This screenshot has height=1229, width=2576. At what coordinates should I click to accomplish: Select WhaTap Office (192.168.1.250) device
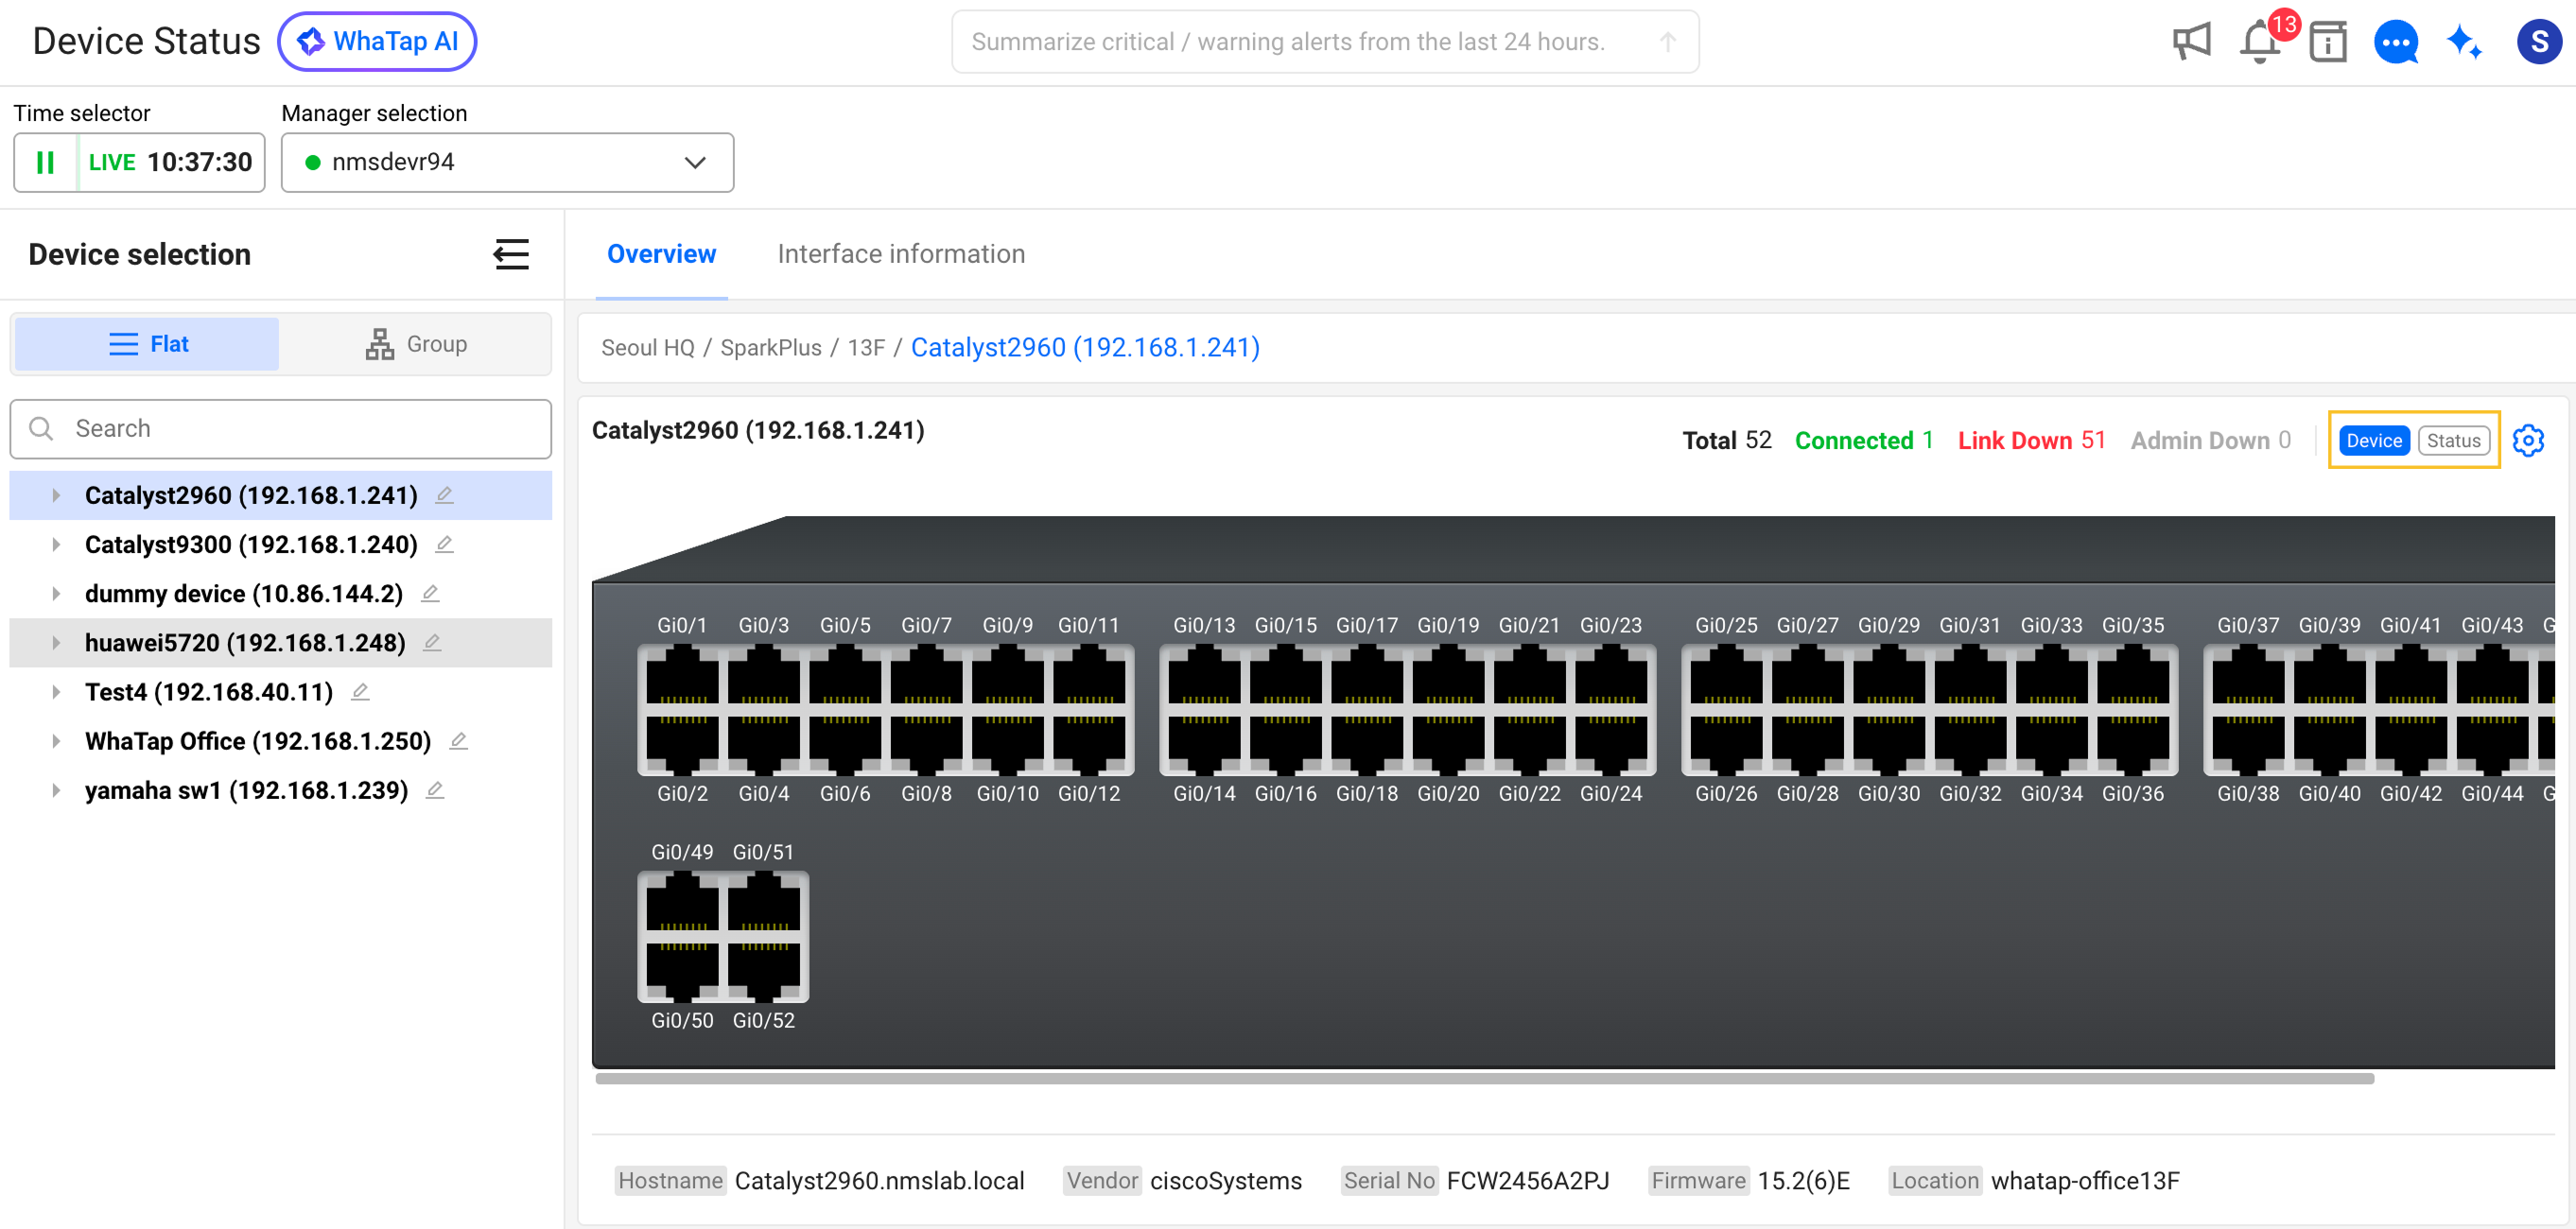pyautogui.click(x=258, y=740)
